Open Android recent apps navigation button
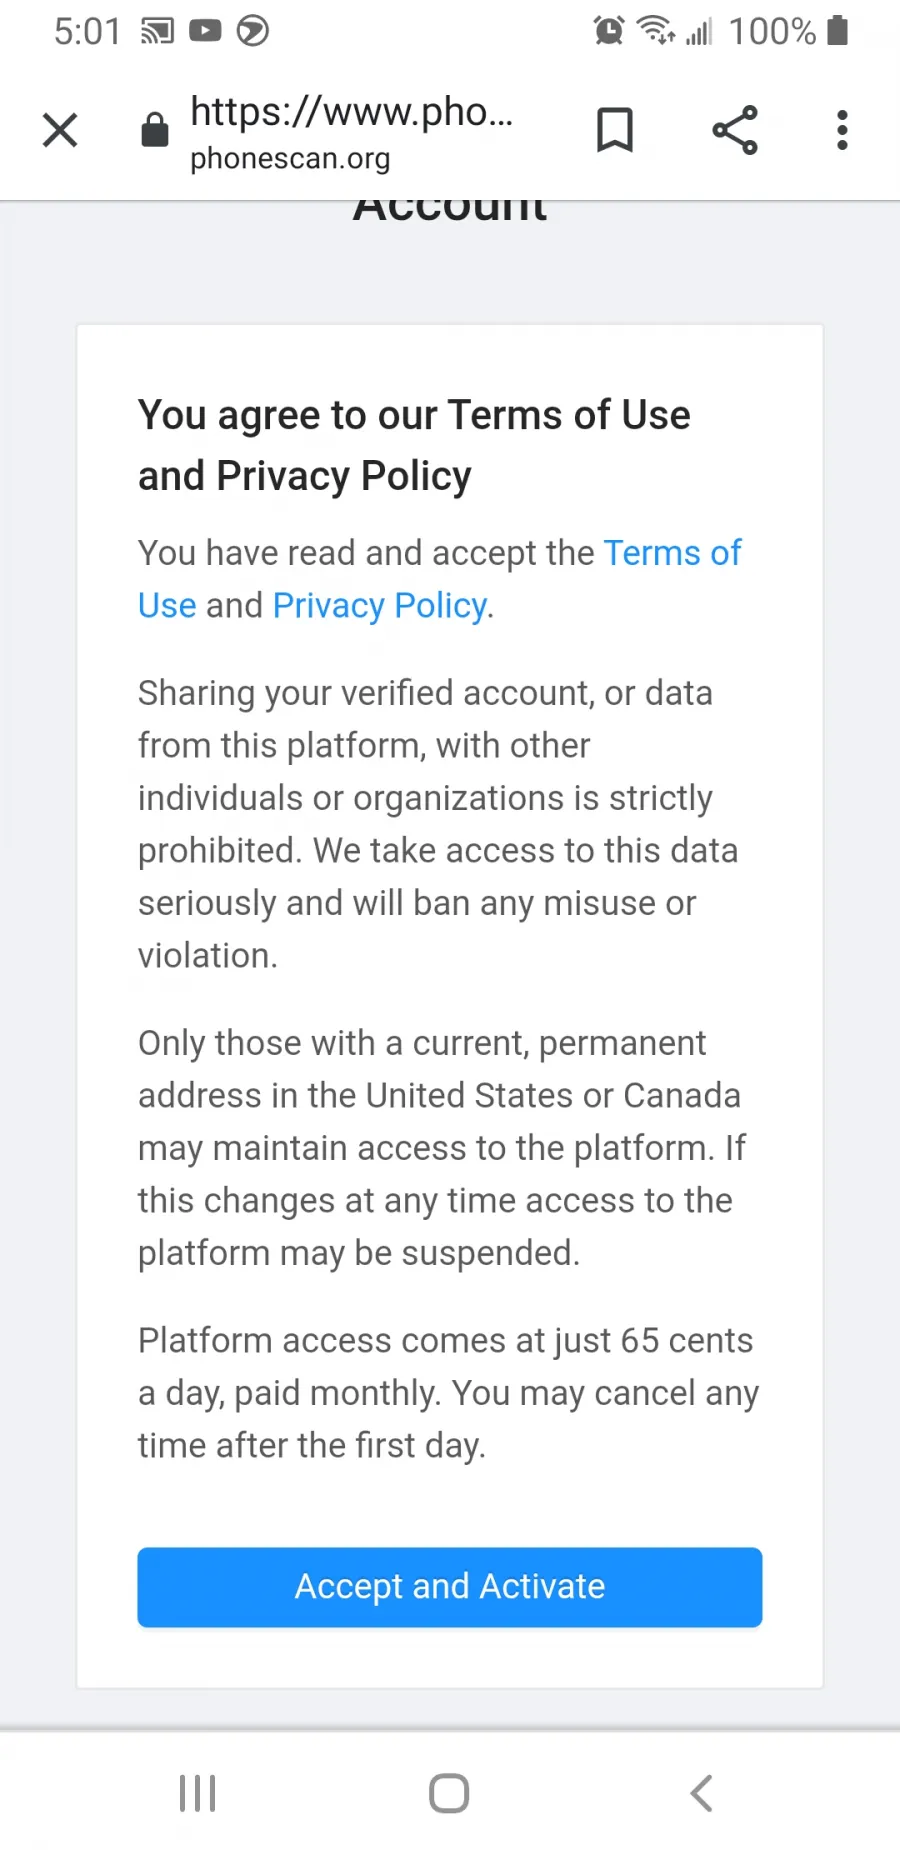This screenshot has height=1850, width=900. (198, 1793)
